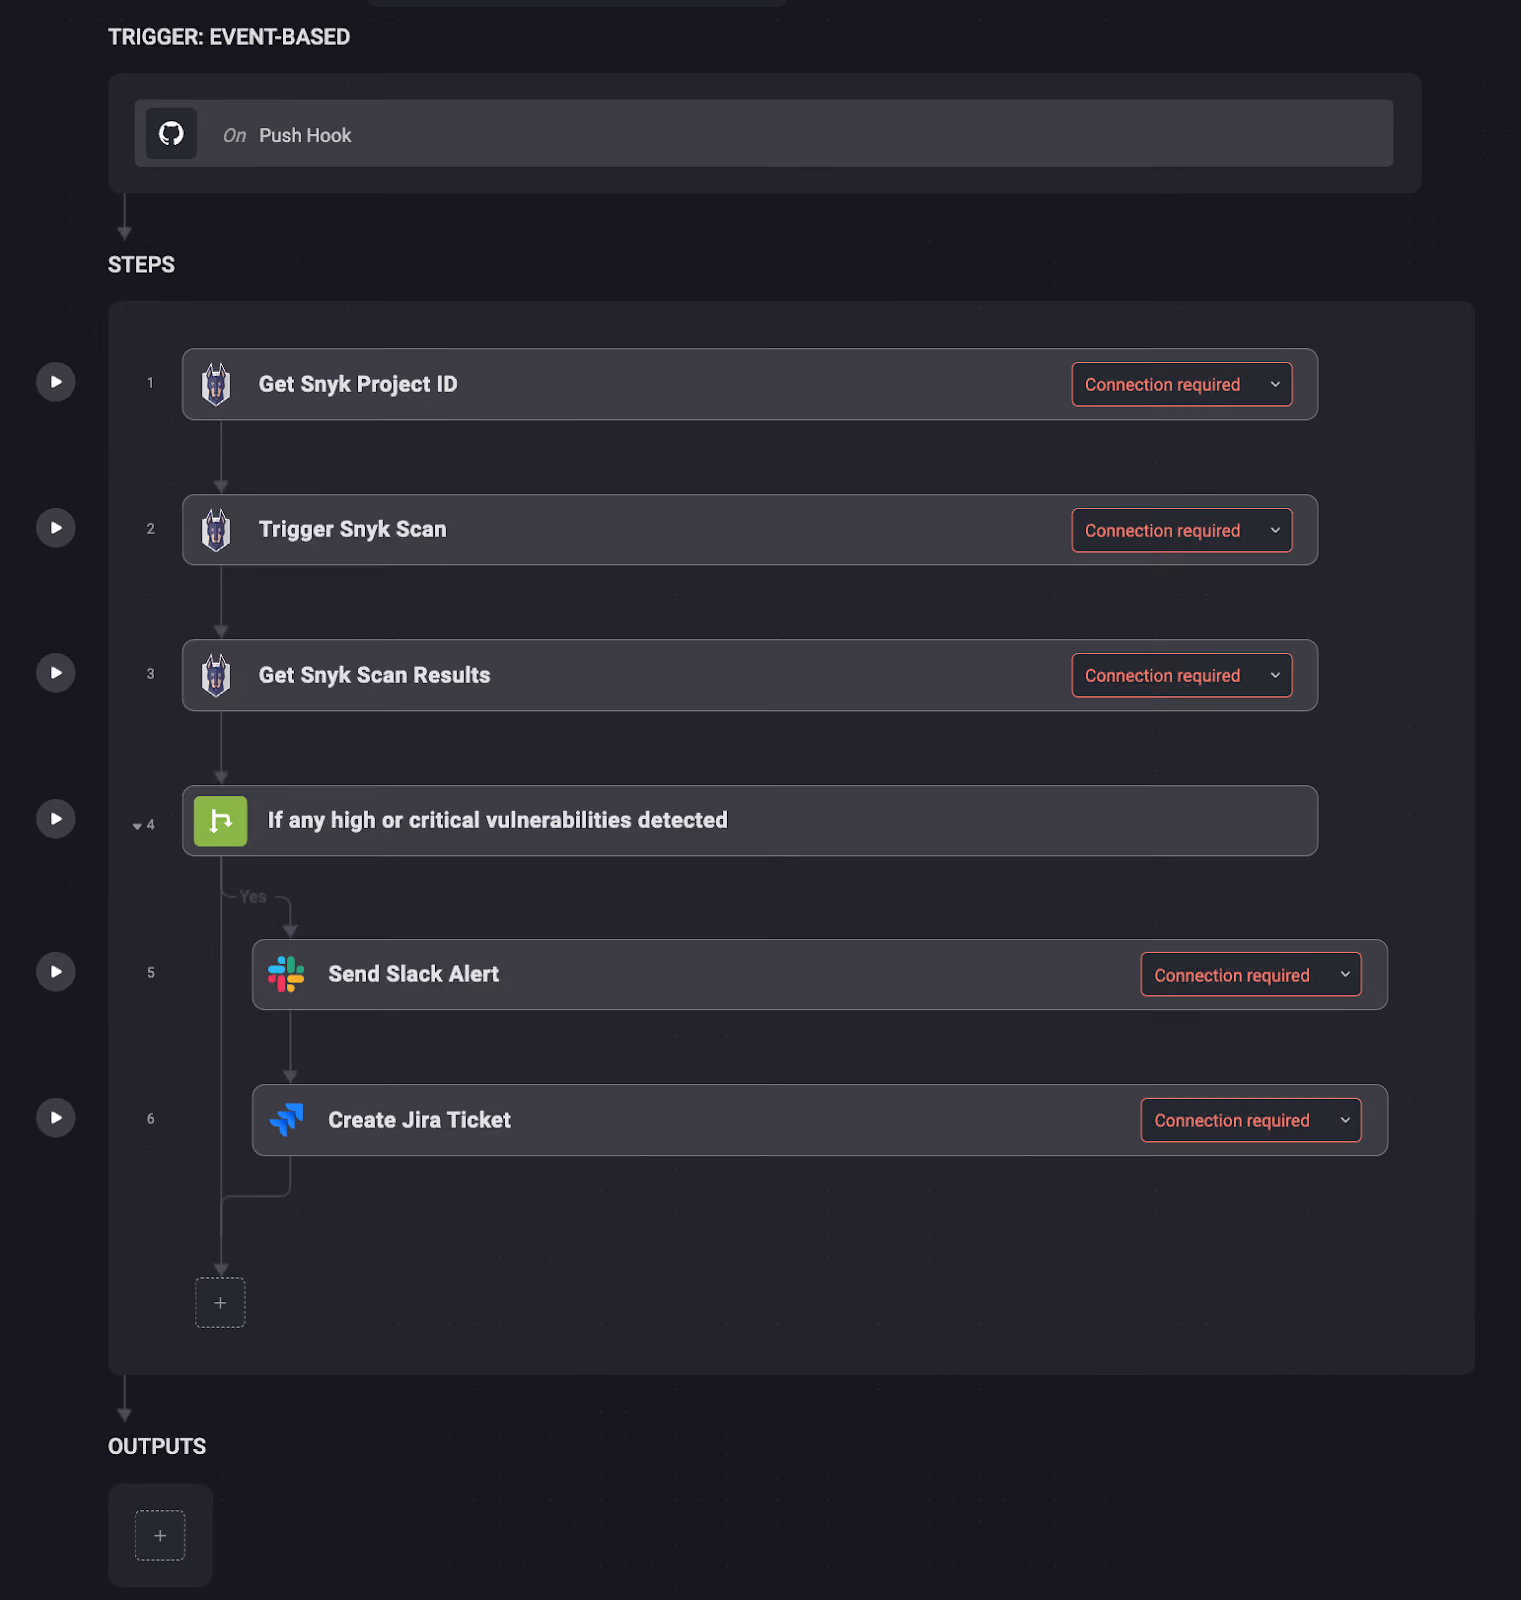Viewport: 1521px width, 1600px height.
Task: Select the On Push Hook trigger row
Action: click(764, 133)
